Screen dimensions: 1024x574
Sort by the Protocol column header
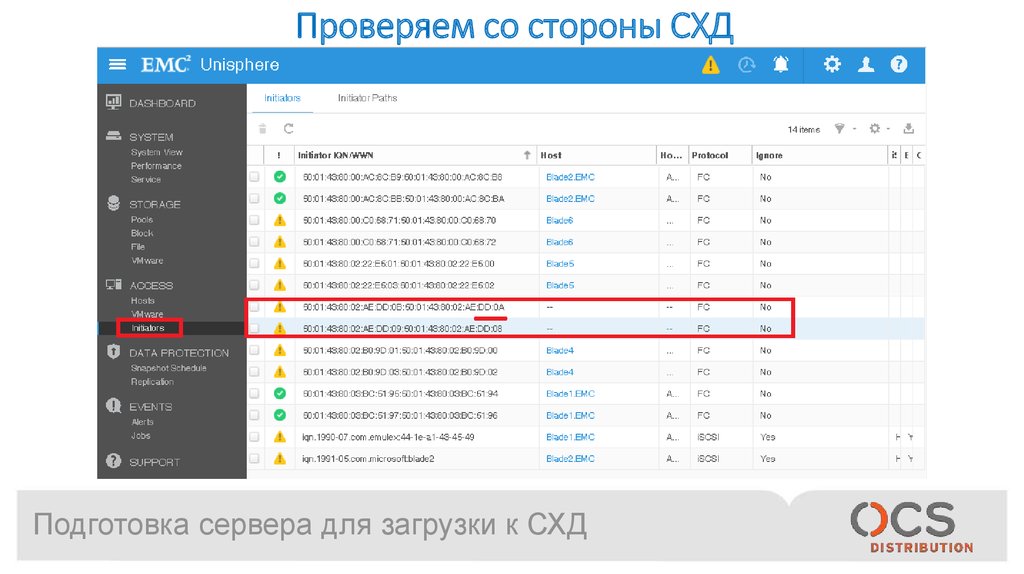tap(710, 155)
